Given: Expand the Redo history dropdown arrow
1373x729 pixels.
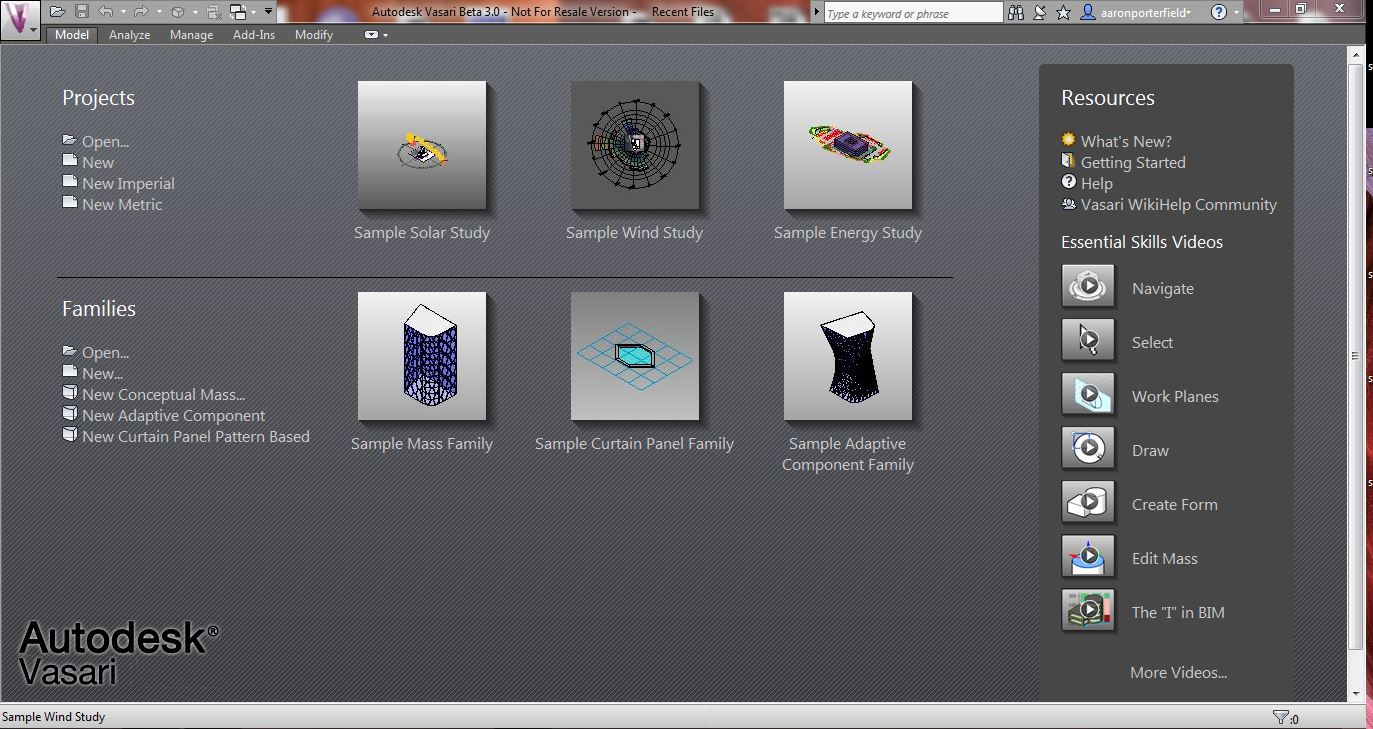Looking at the screenshot, I should (x=157, y=12).
